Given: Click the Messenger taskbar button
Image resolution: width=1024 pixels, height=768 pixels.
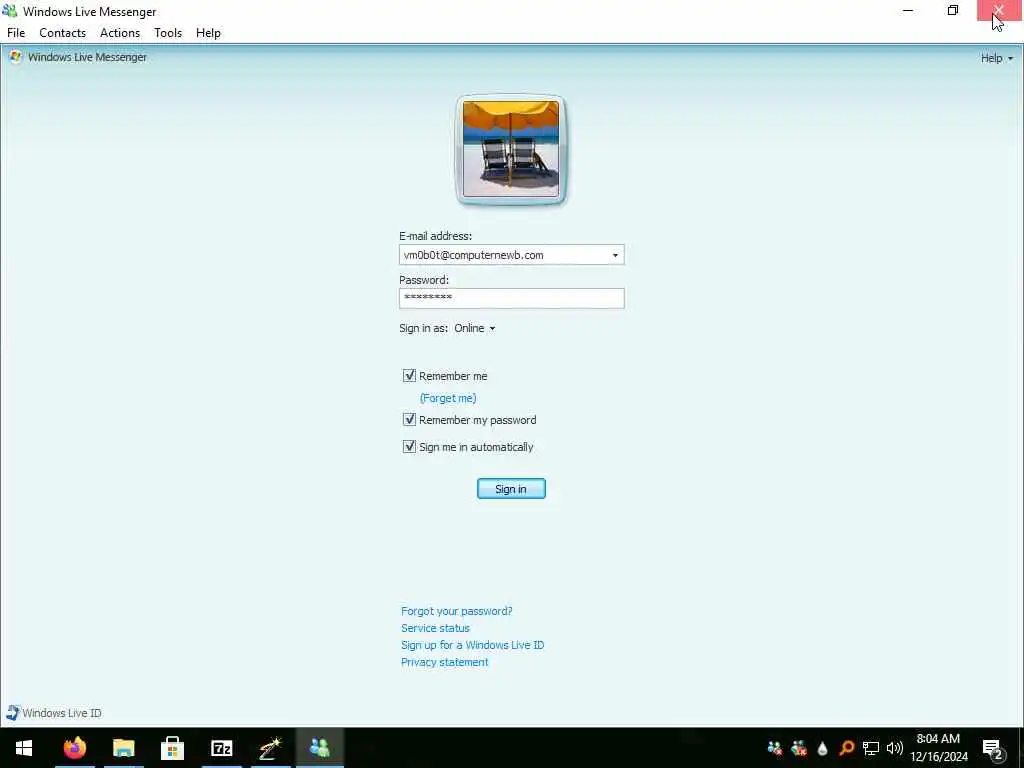Looking at the screenshot, I should [x=320, y=748].
